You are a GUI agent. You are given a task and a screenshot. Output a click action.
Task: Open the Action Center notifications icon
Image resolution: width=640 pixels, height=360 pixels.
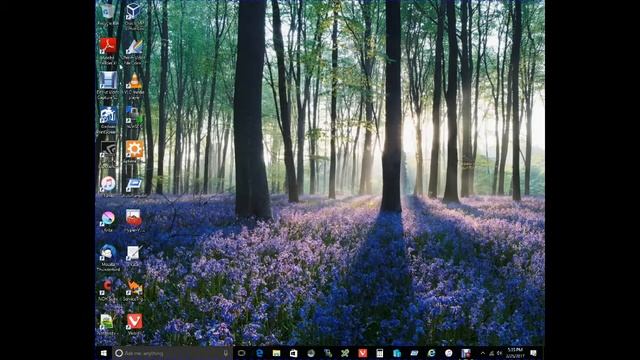[533, 353]
